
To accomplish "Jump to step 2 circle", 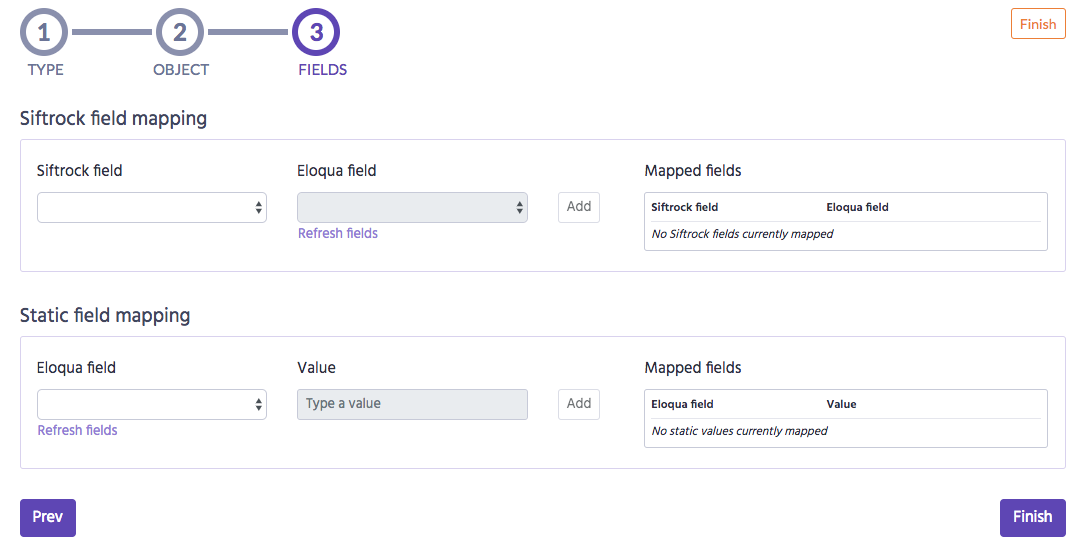I will pyautogui.click(x=180, y=32).
